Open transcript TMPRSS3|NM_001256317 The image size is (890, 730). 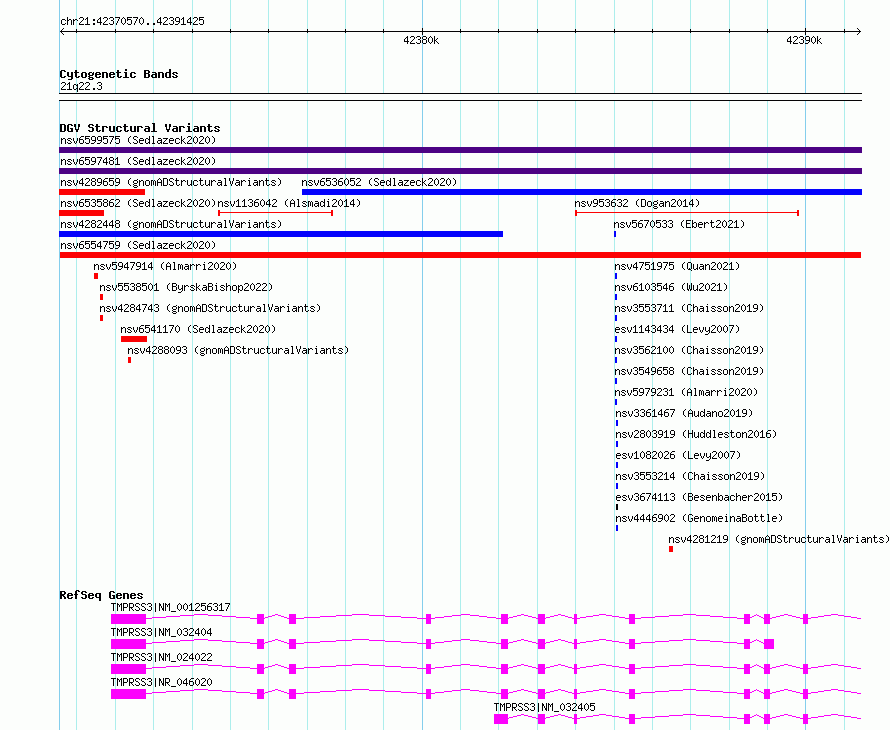click(170, 607)
